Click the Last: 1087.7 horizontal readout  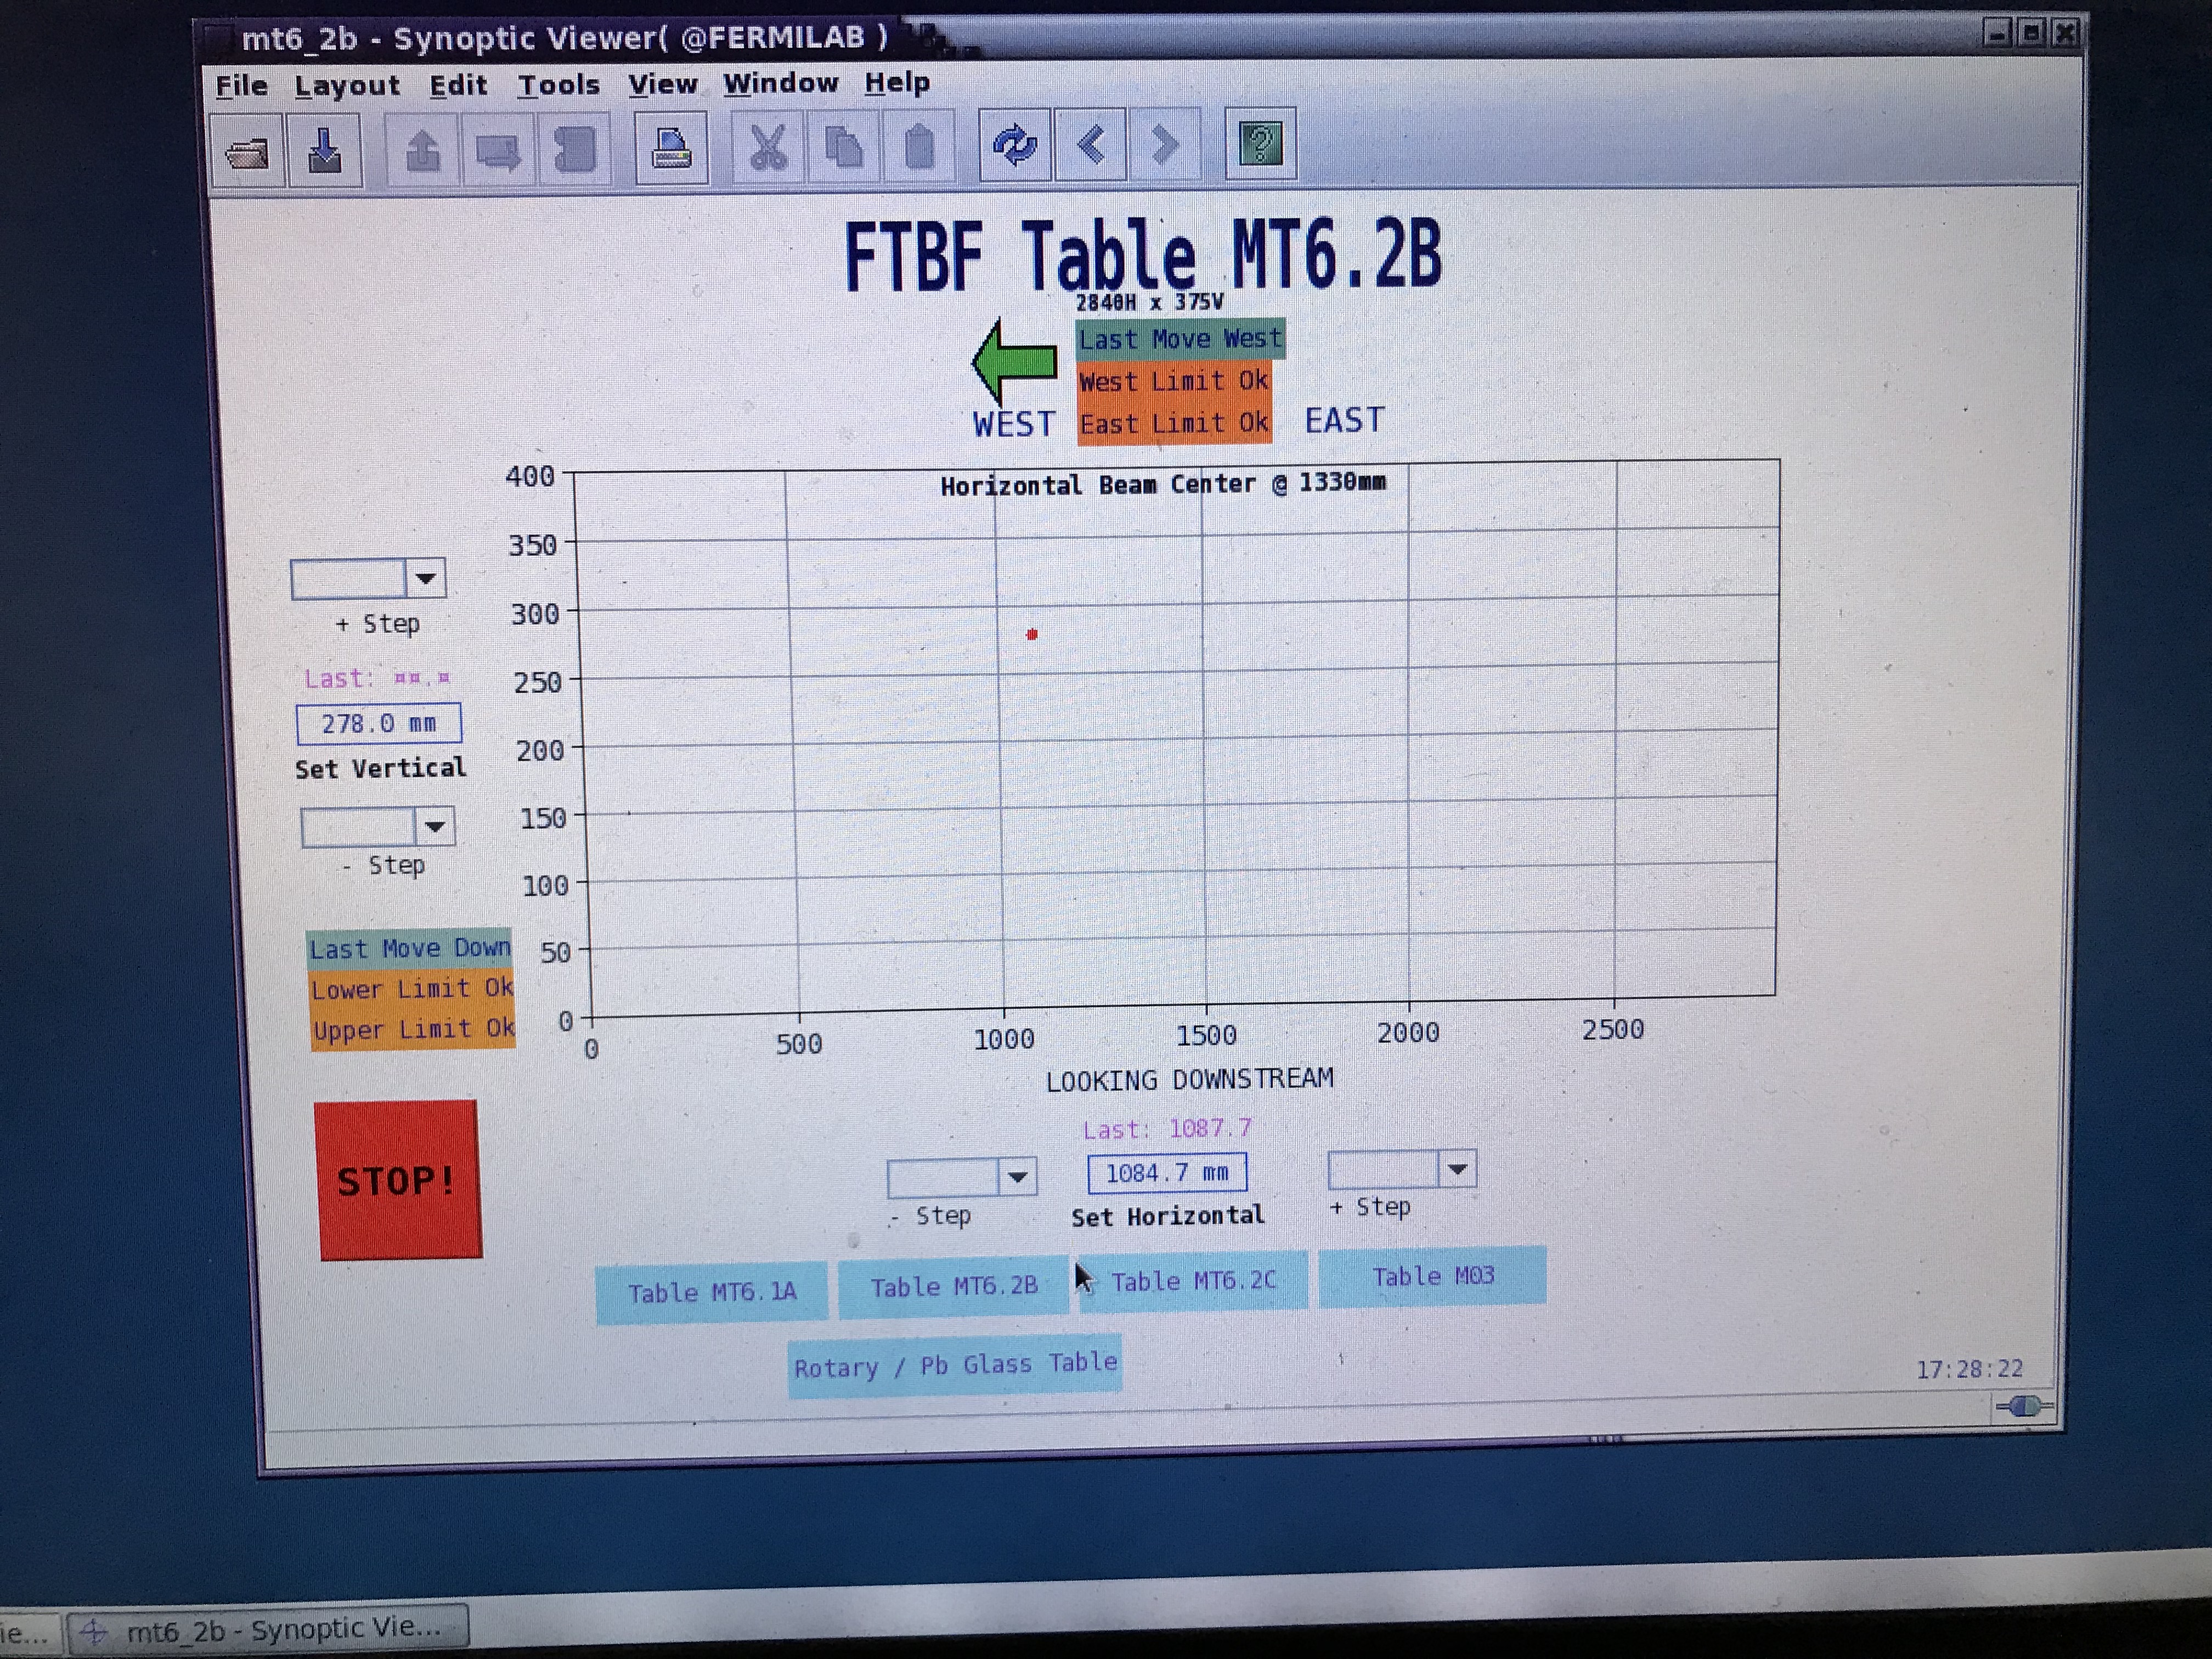(1167, 1129)
